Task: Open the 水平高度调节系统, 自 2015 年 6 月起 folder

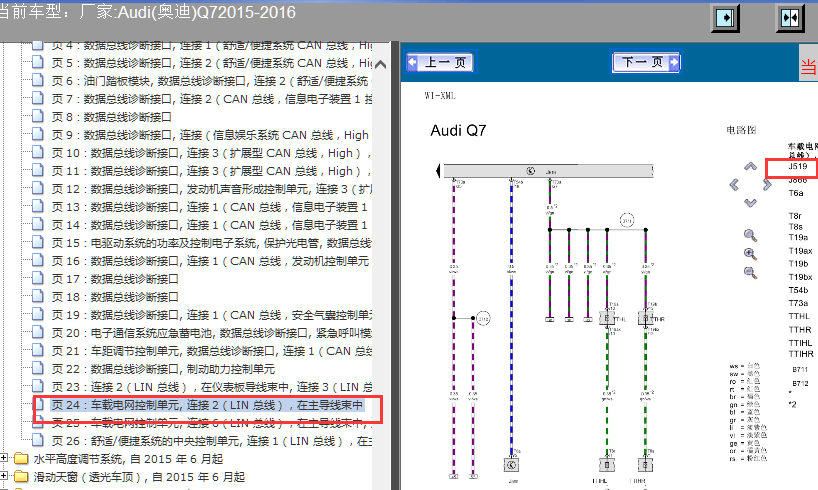Action: click(x=128, y=459)
